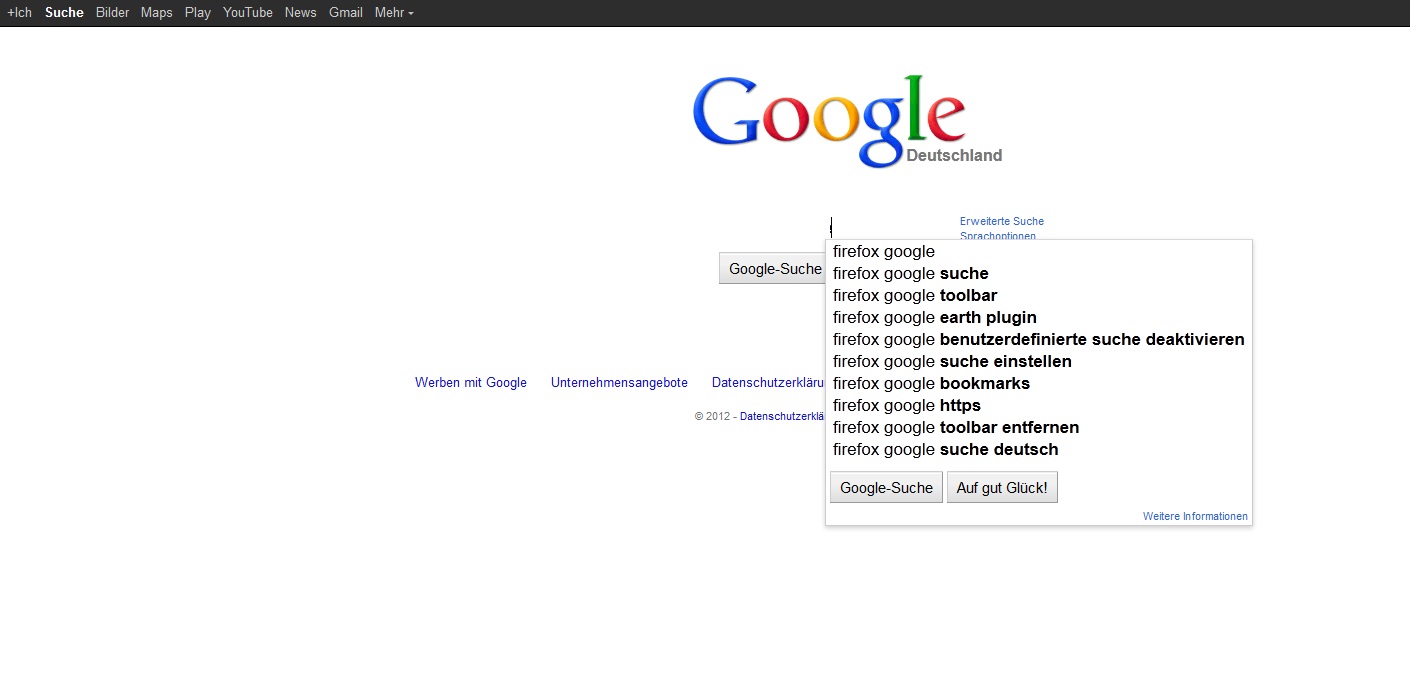Pick "firefox google benutzerdefinierte suche deaktivieren" suggestion
Viewport: 1410px width, 679px height.
[1038, 340]
